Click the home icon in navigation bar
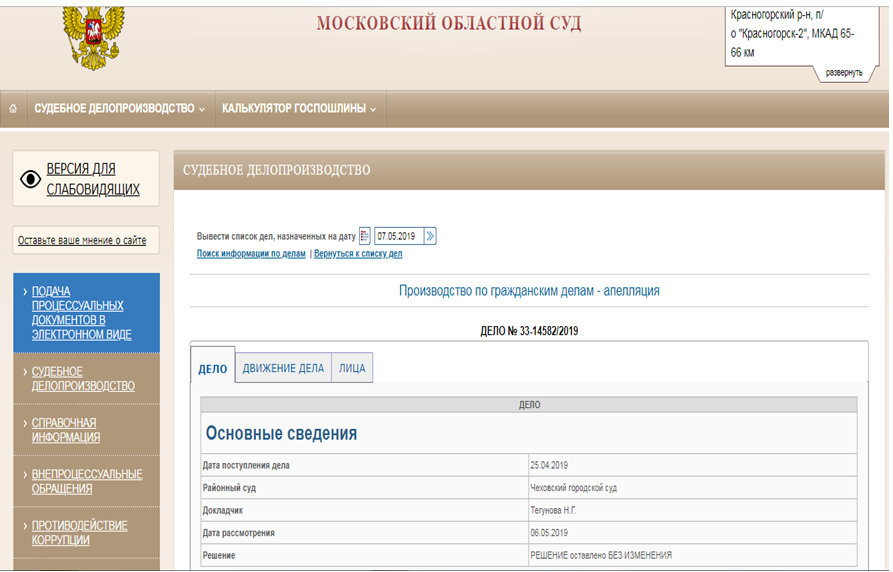The height and width of the screenshot is (572, 893). pyautogui.click(x=13, y=108)
